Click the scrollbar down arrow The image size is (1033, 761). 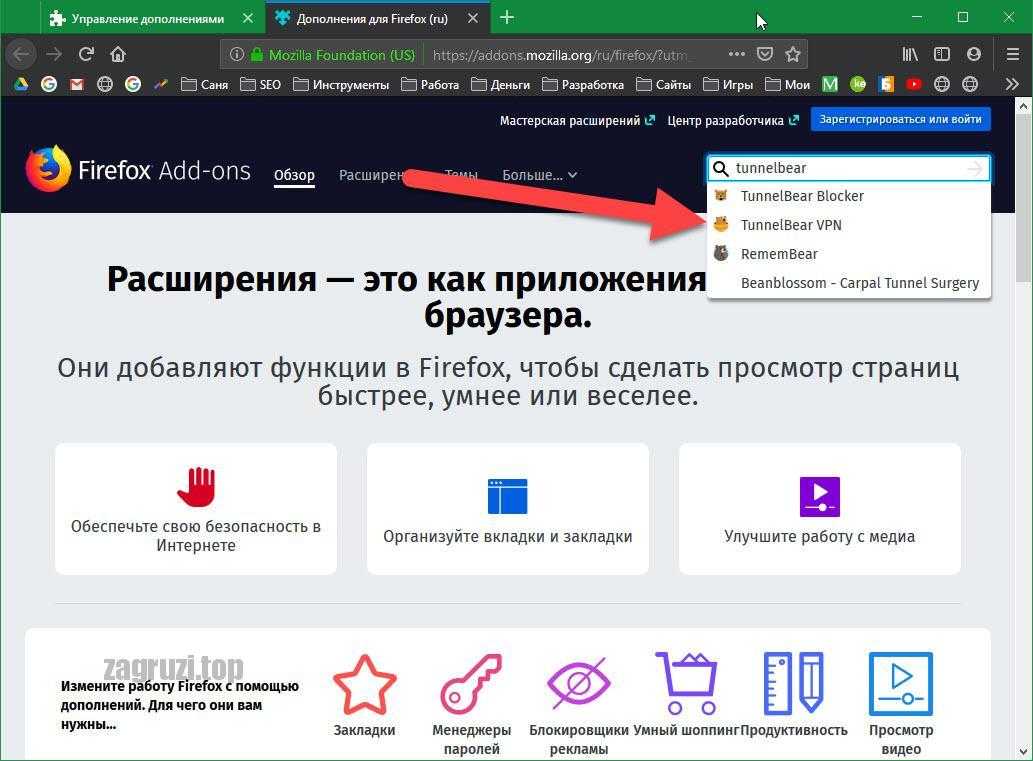tap(1023, 750)
